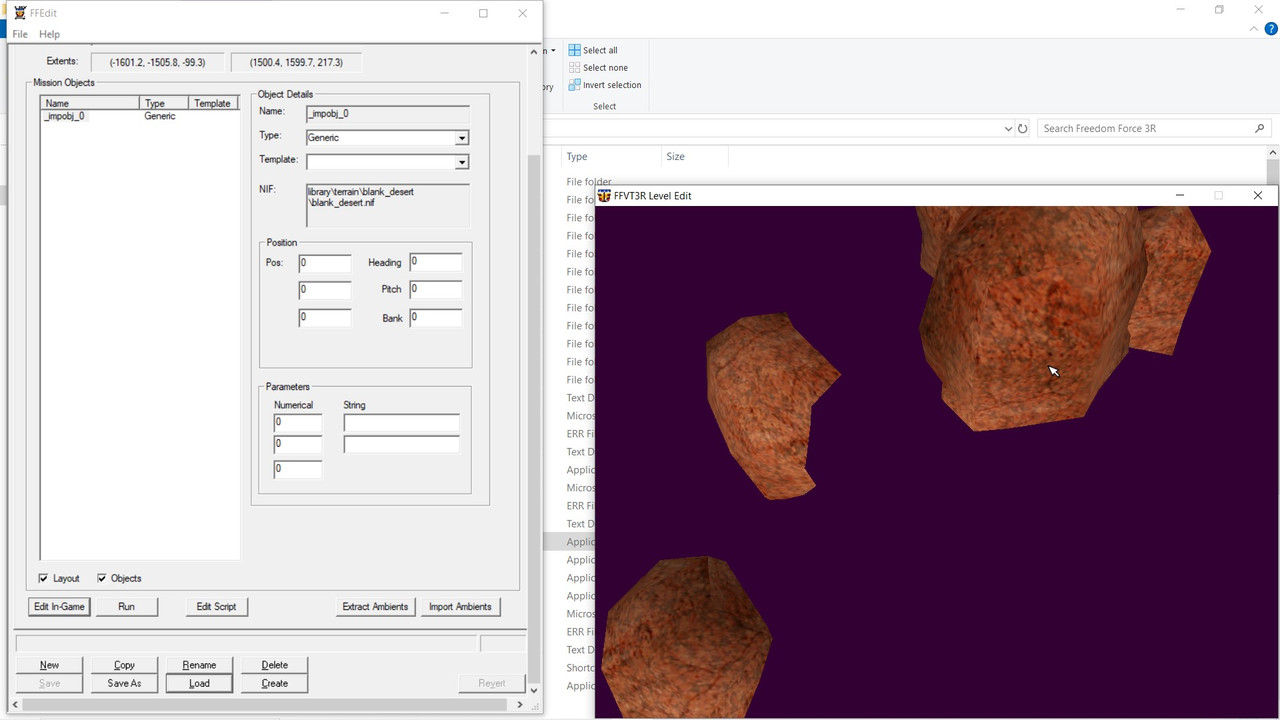1280x720 pixels.
Task: Click the Save As button
Action: coord(124,684)
